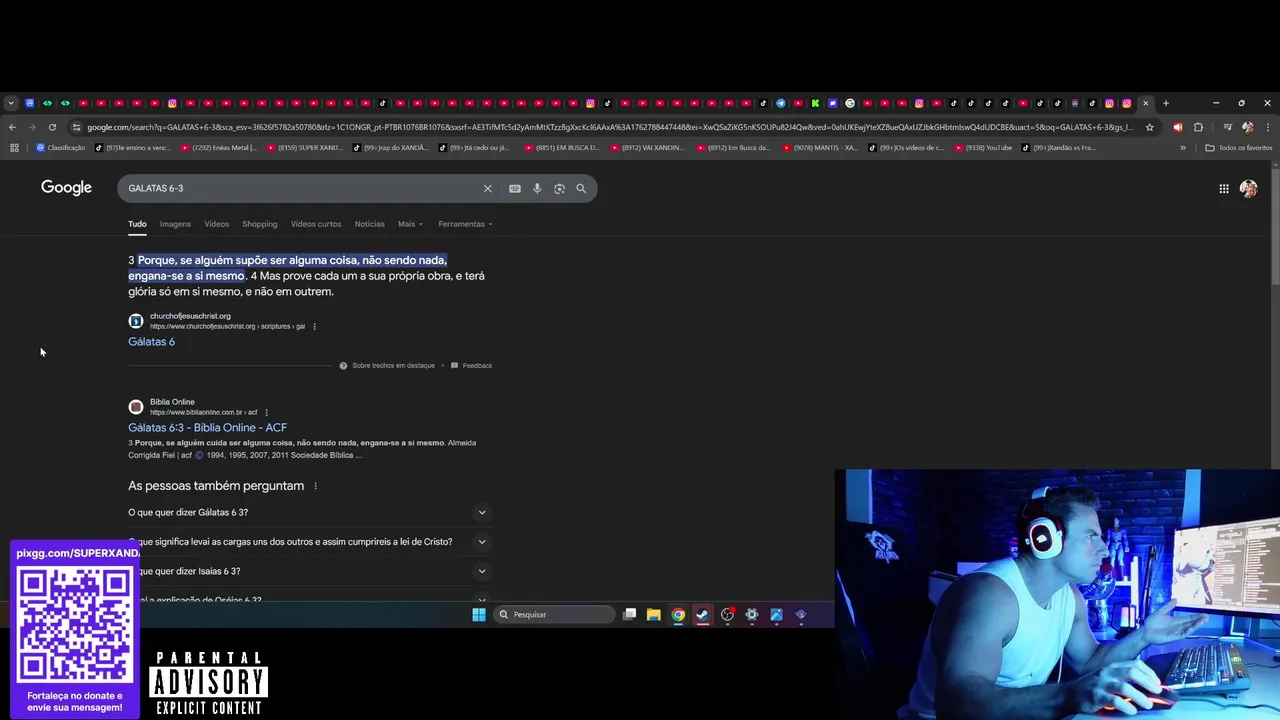Expand O que quer dizer Gálatas 6 3

[x=310, y=512]
